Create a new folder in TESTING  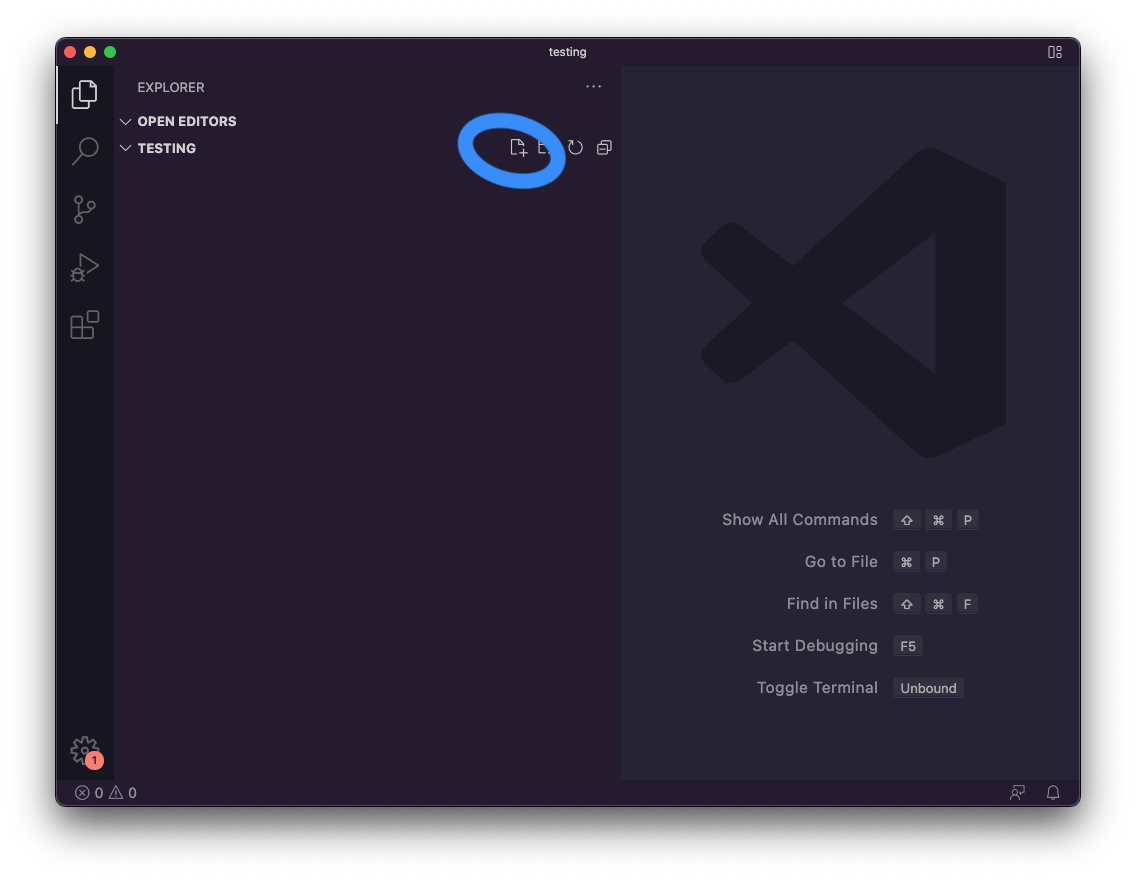tap(546, 148)
